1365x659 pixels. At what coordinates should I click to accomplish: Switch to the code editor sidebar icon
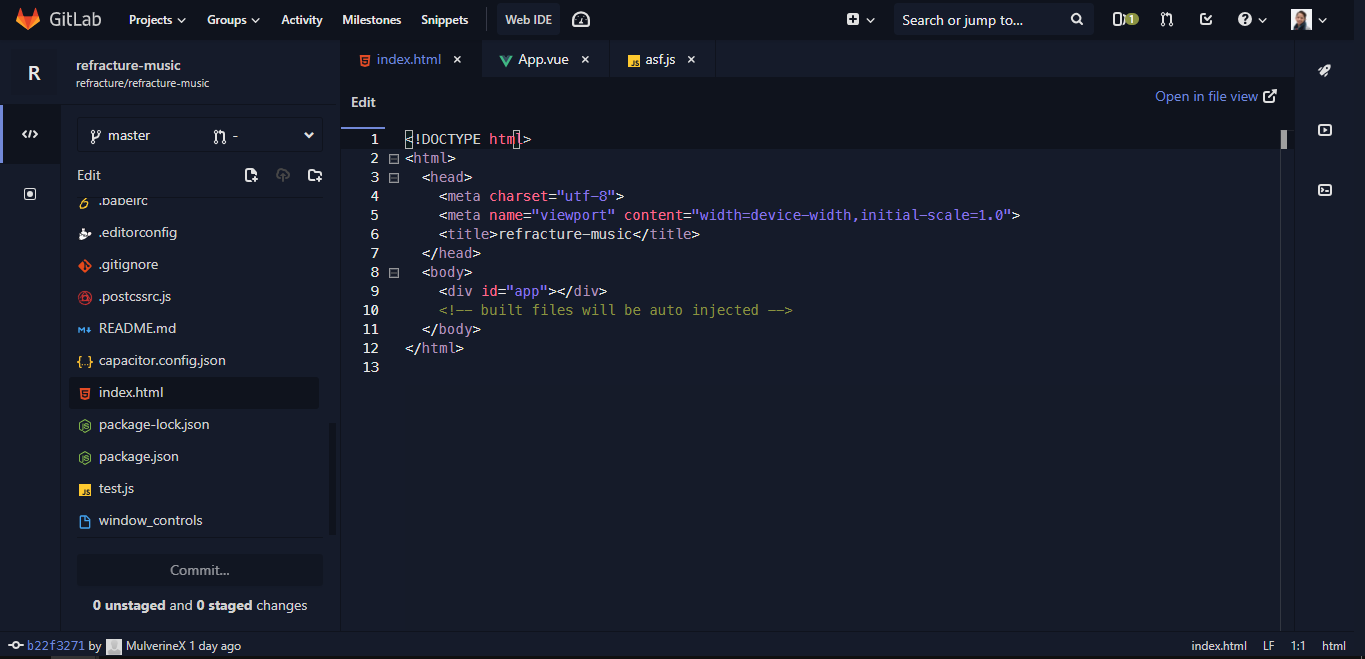[x=31, y=133]
